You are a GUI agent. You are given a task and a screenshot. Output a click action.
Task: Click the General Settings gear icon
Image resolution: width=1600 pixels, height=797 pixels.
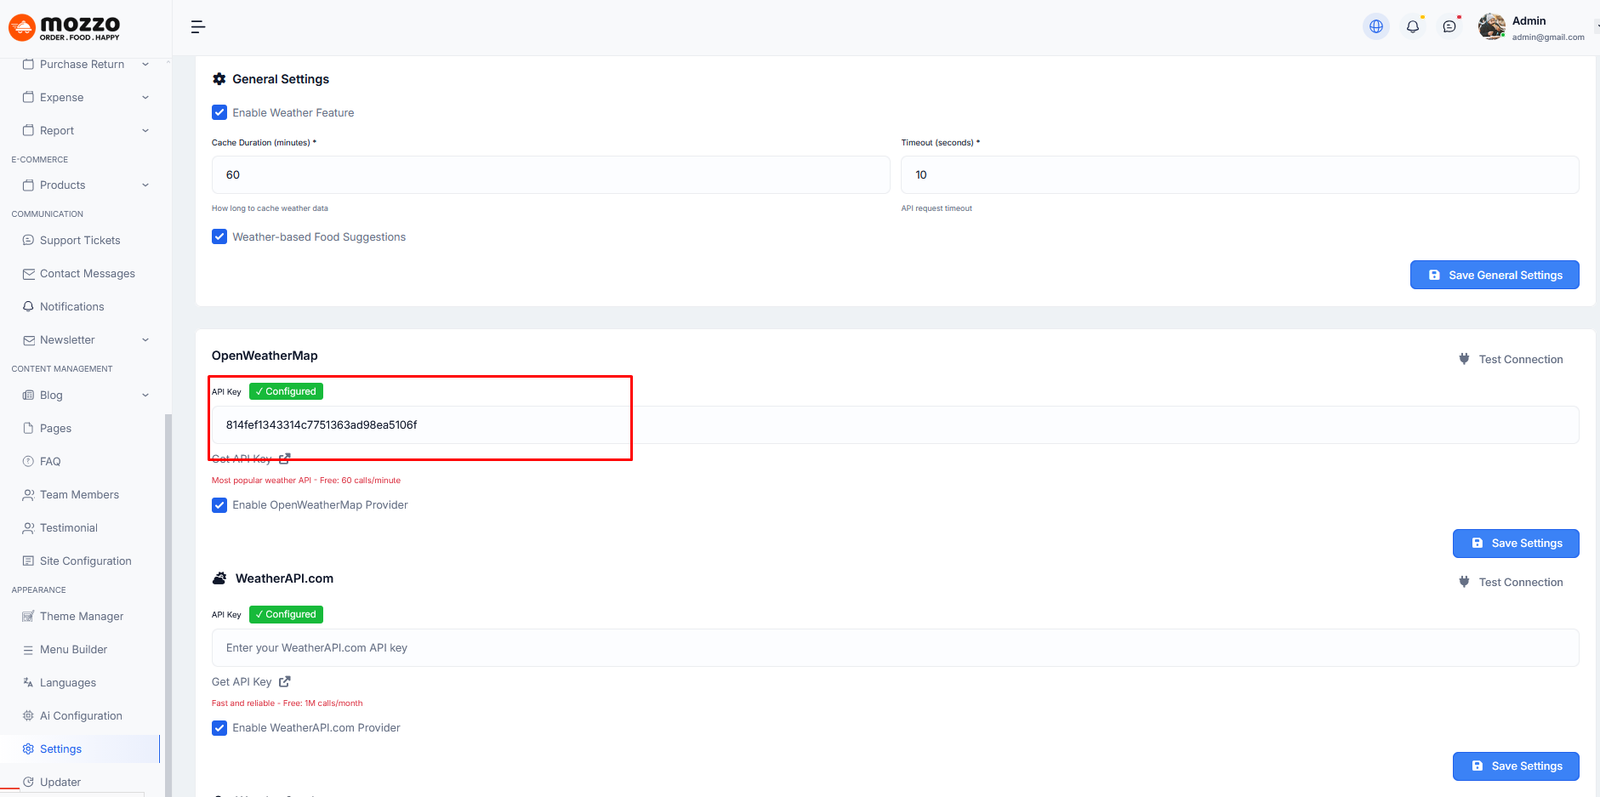click(219, 79)
